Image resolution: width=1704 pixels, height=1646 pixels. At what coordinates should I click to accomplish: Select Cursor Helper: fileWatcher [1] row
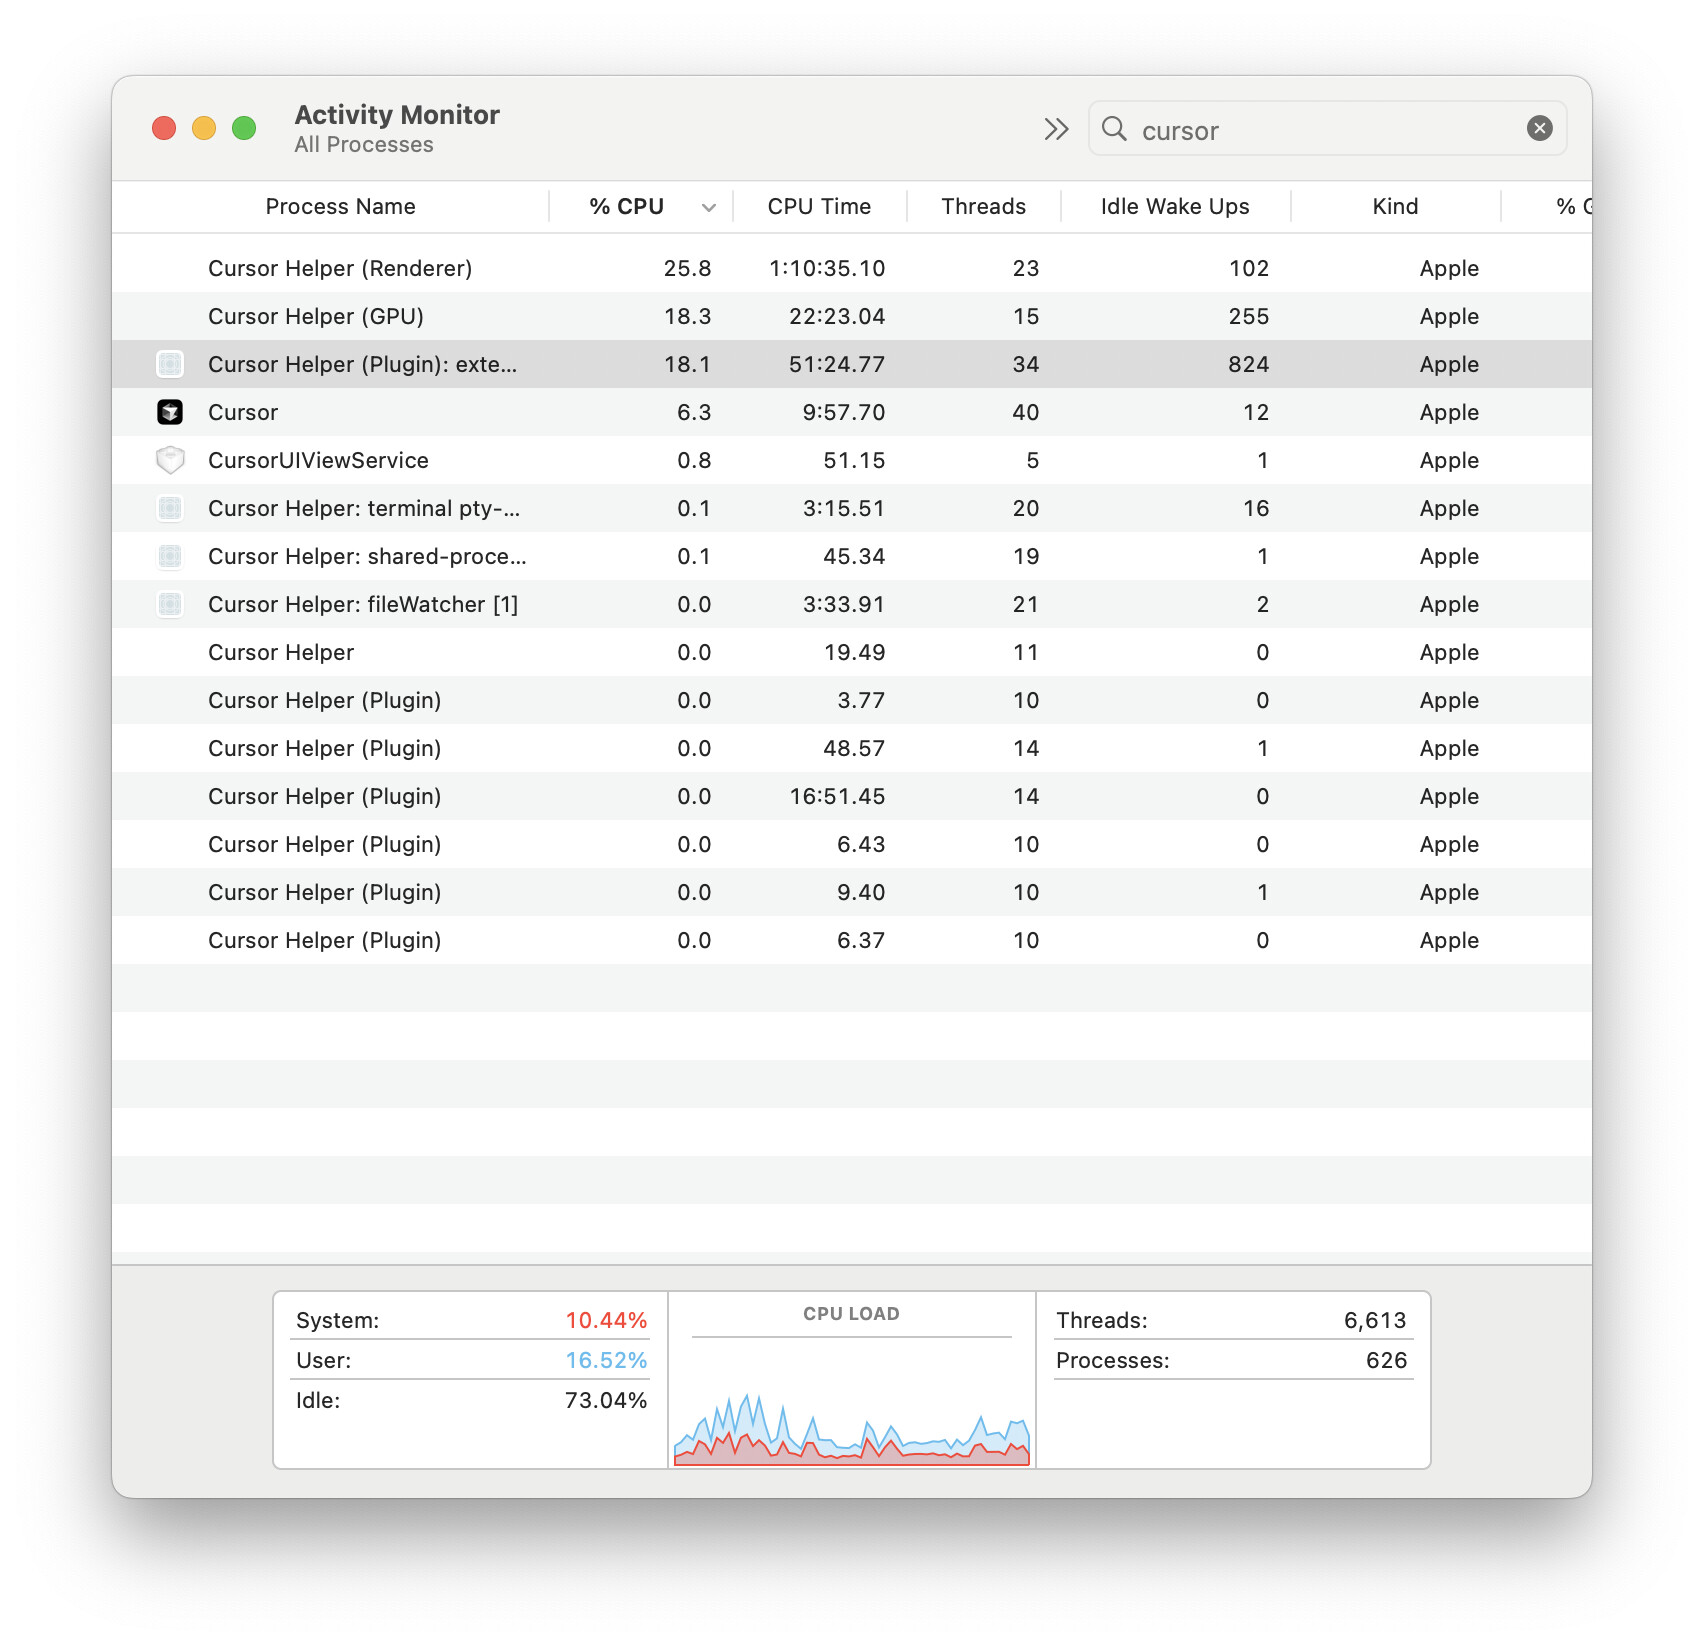click(852, 604)
